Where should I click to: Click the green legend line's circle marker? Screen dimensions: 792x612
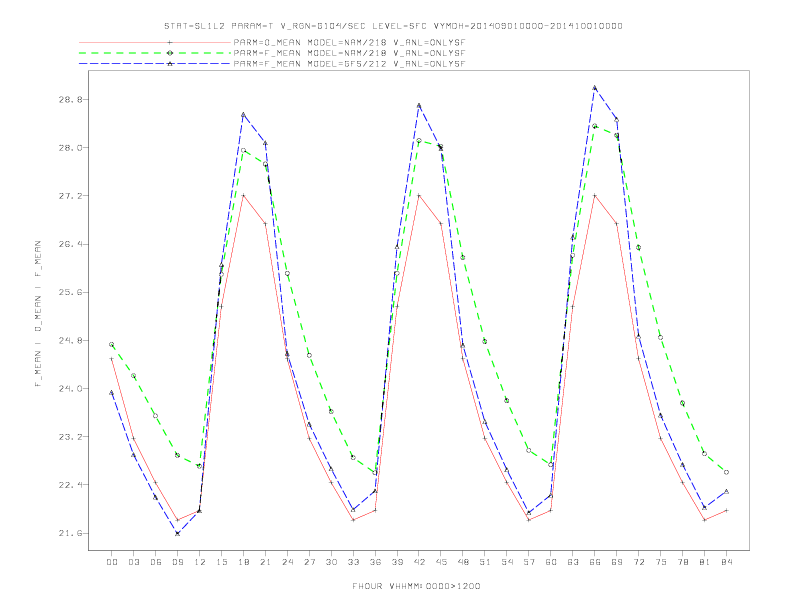point(170,53)
